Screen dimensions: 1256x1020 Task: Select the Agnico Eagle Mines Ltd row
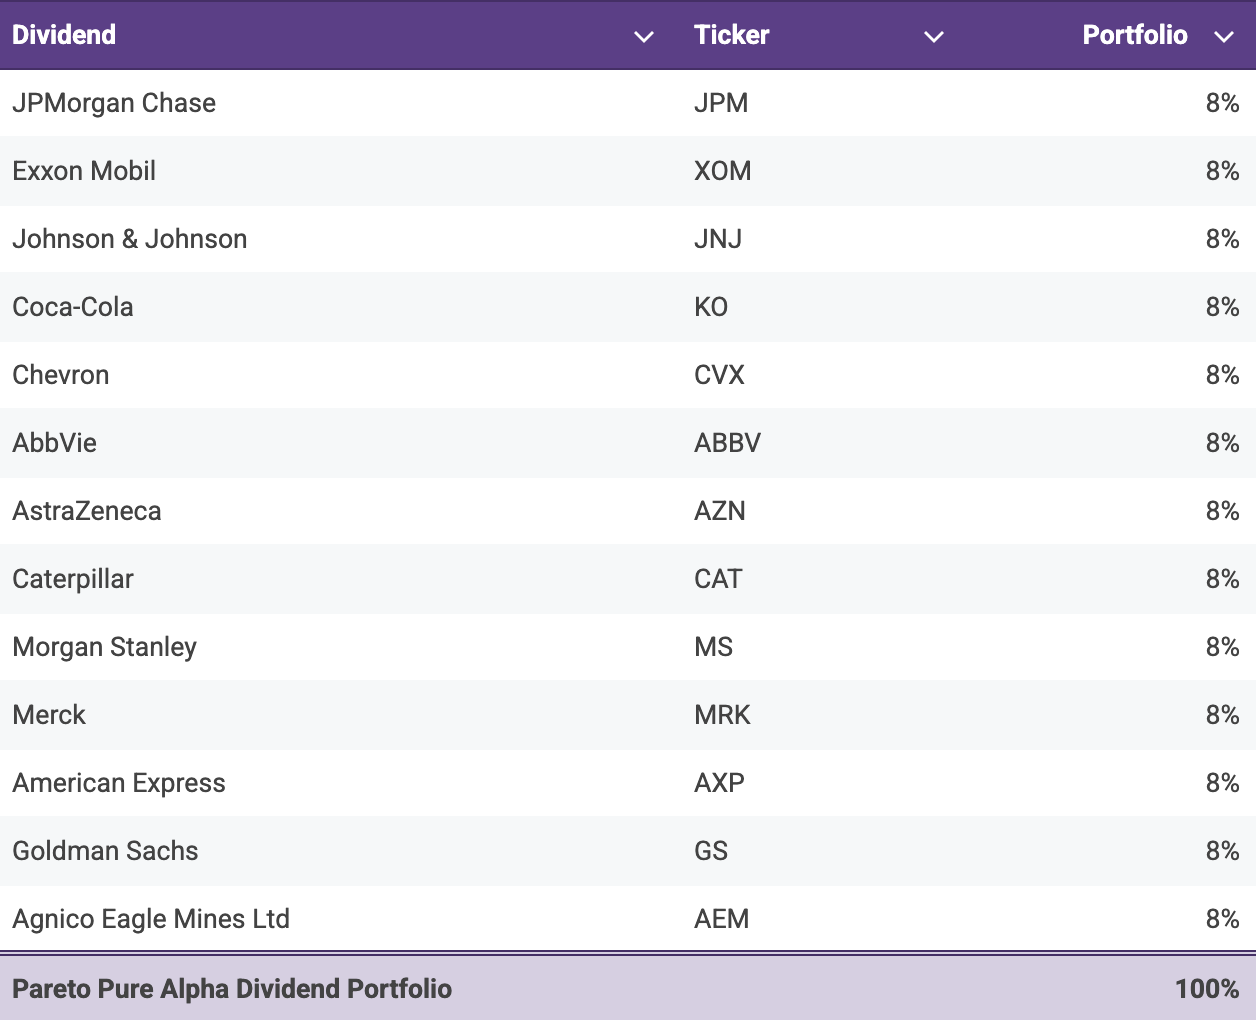click(151, 919)
